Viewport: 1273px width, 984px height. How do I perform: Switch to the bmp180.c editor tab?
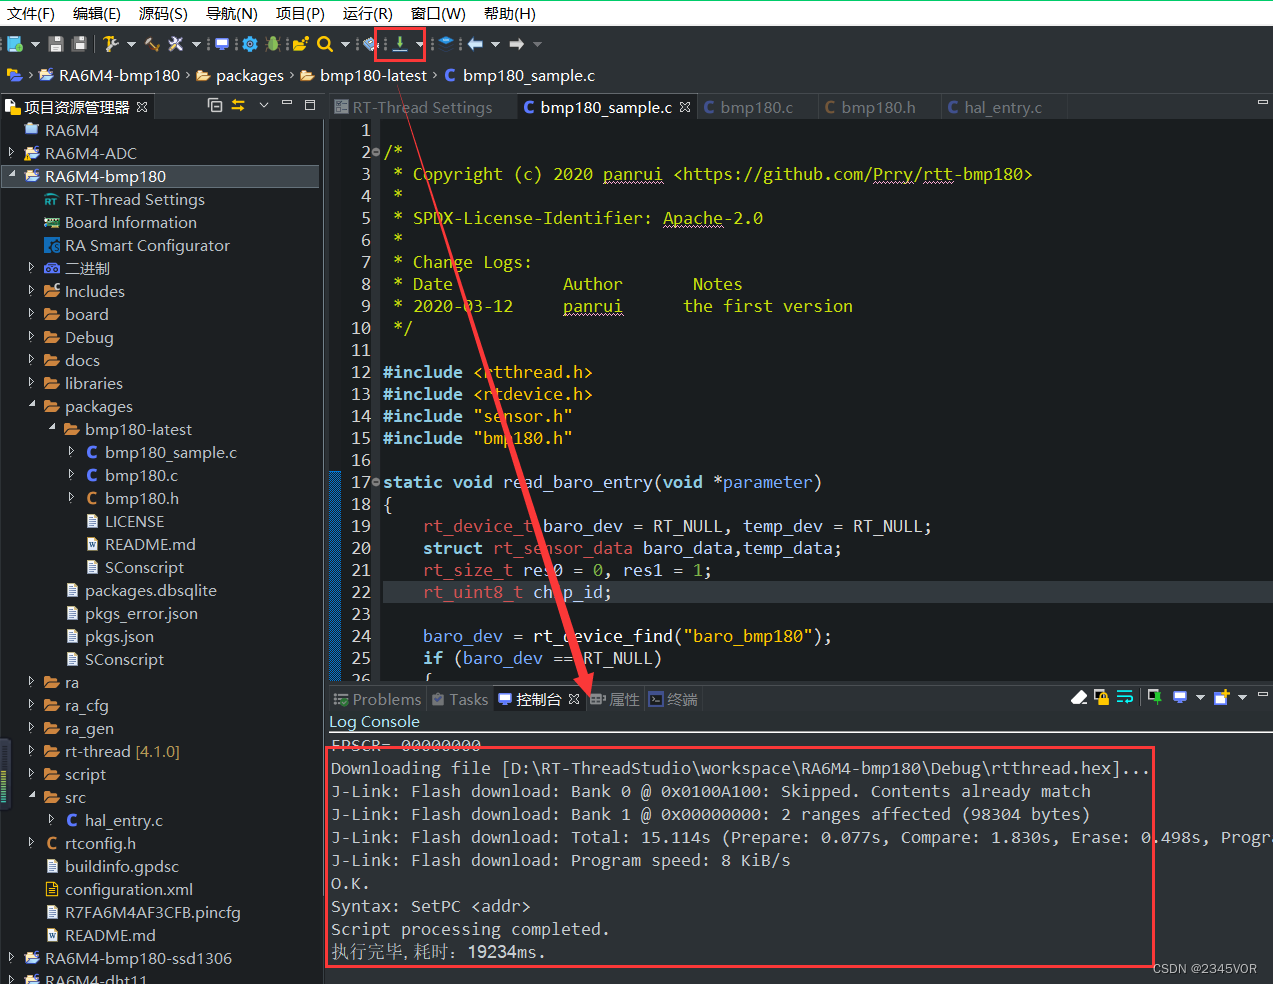coord(755,107)
